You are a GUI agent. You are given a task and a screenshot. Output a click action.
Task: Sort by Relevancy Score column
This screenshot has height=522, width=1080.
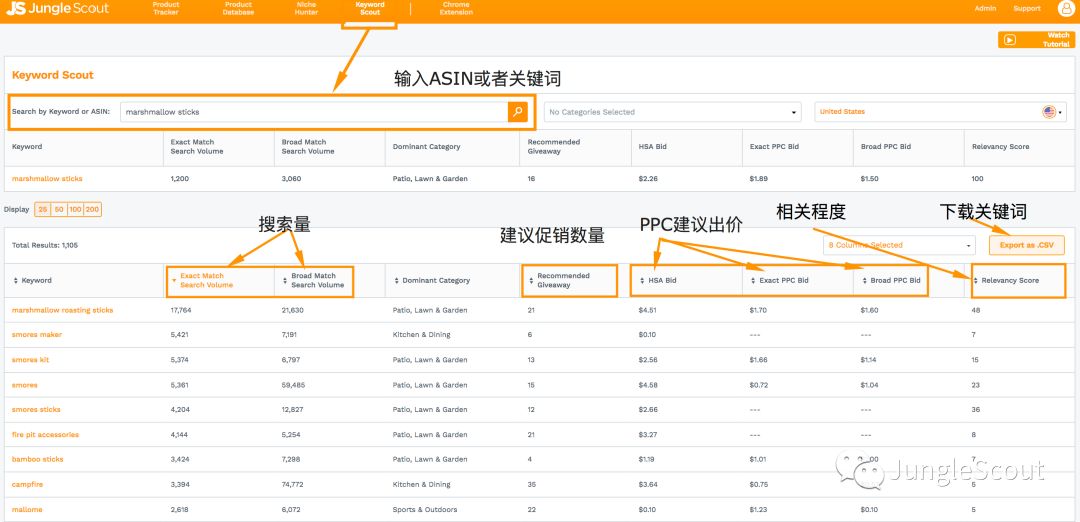pyautogui.click(x=1010, y=280)
